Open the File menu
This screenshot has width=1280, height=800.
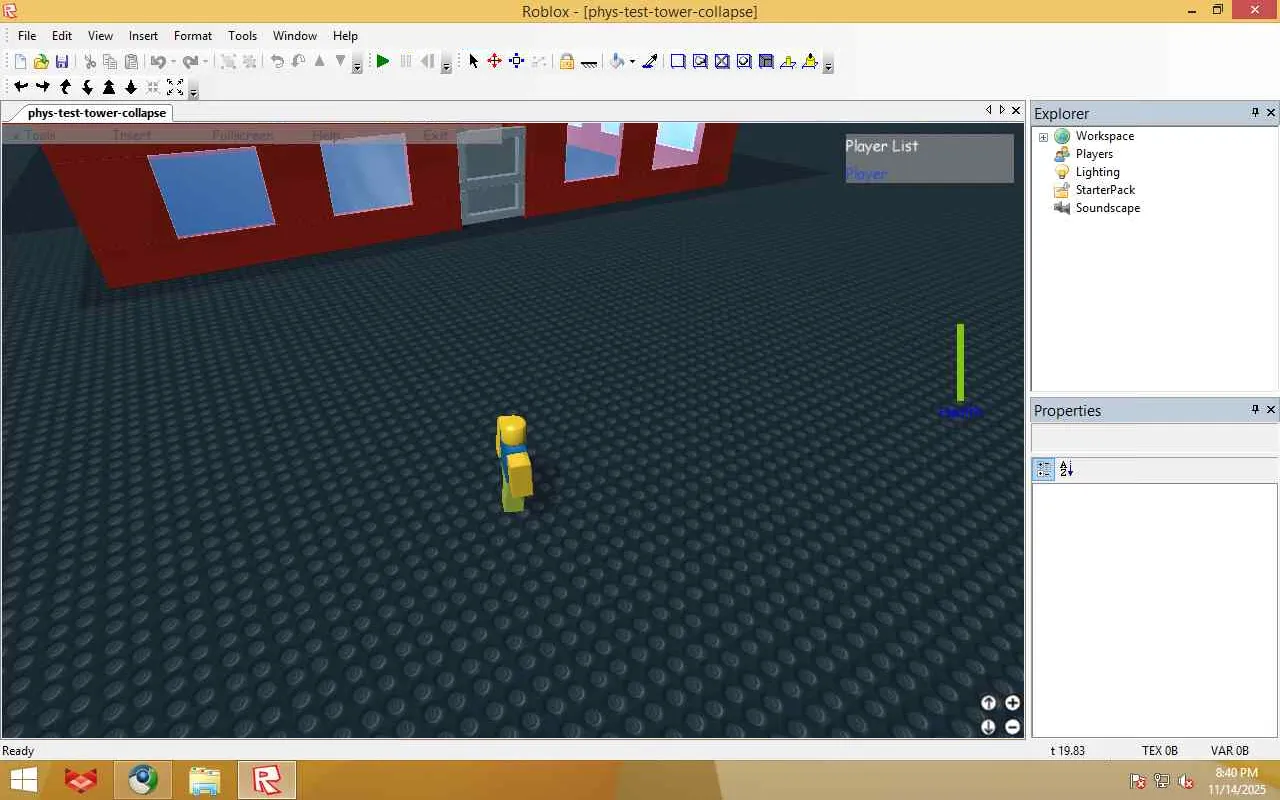coord(27,35)
